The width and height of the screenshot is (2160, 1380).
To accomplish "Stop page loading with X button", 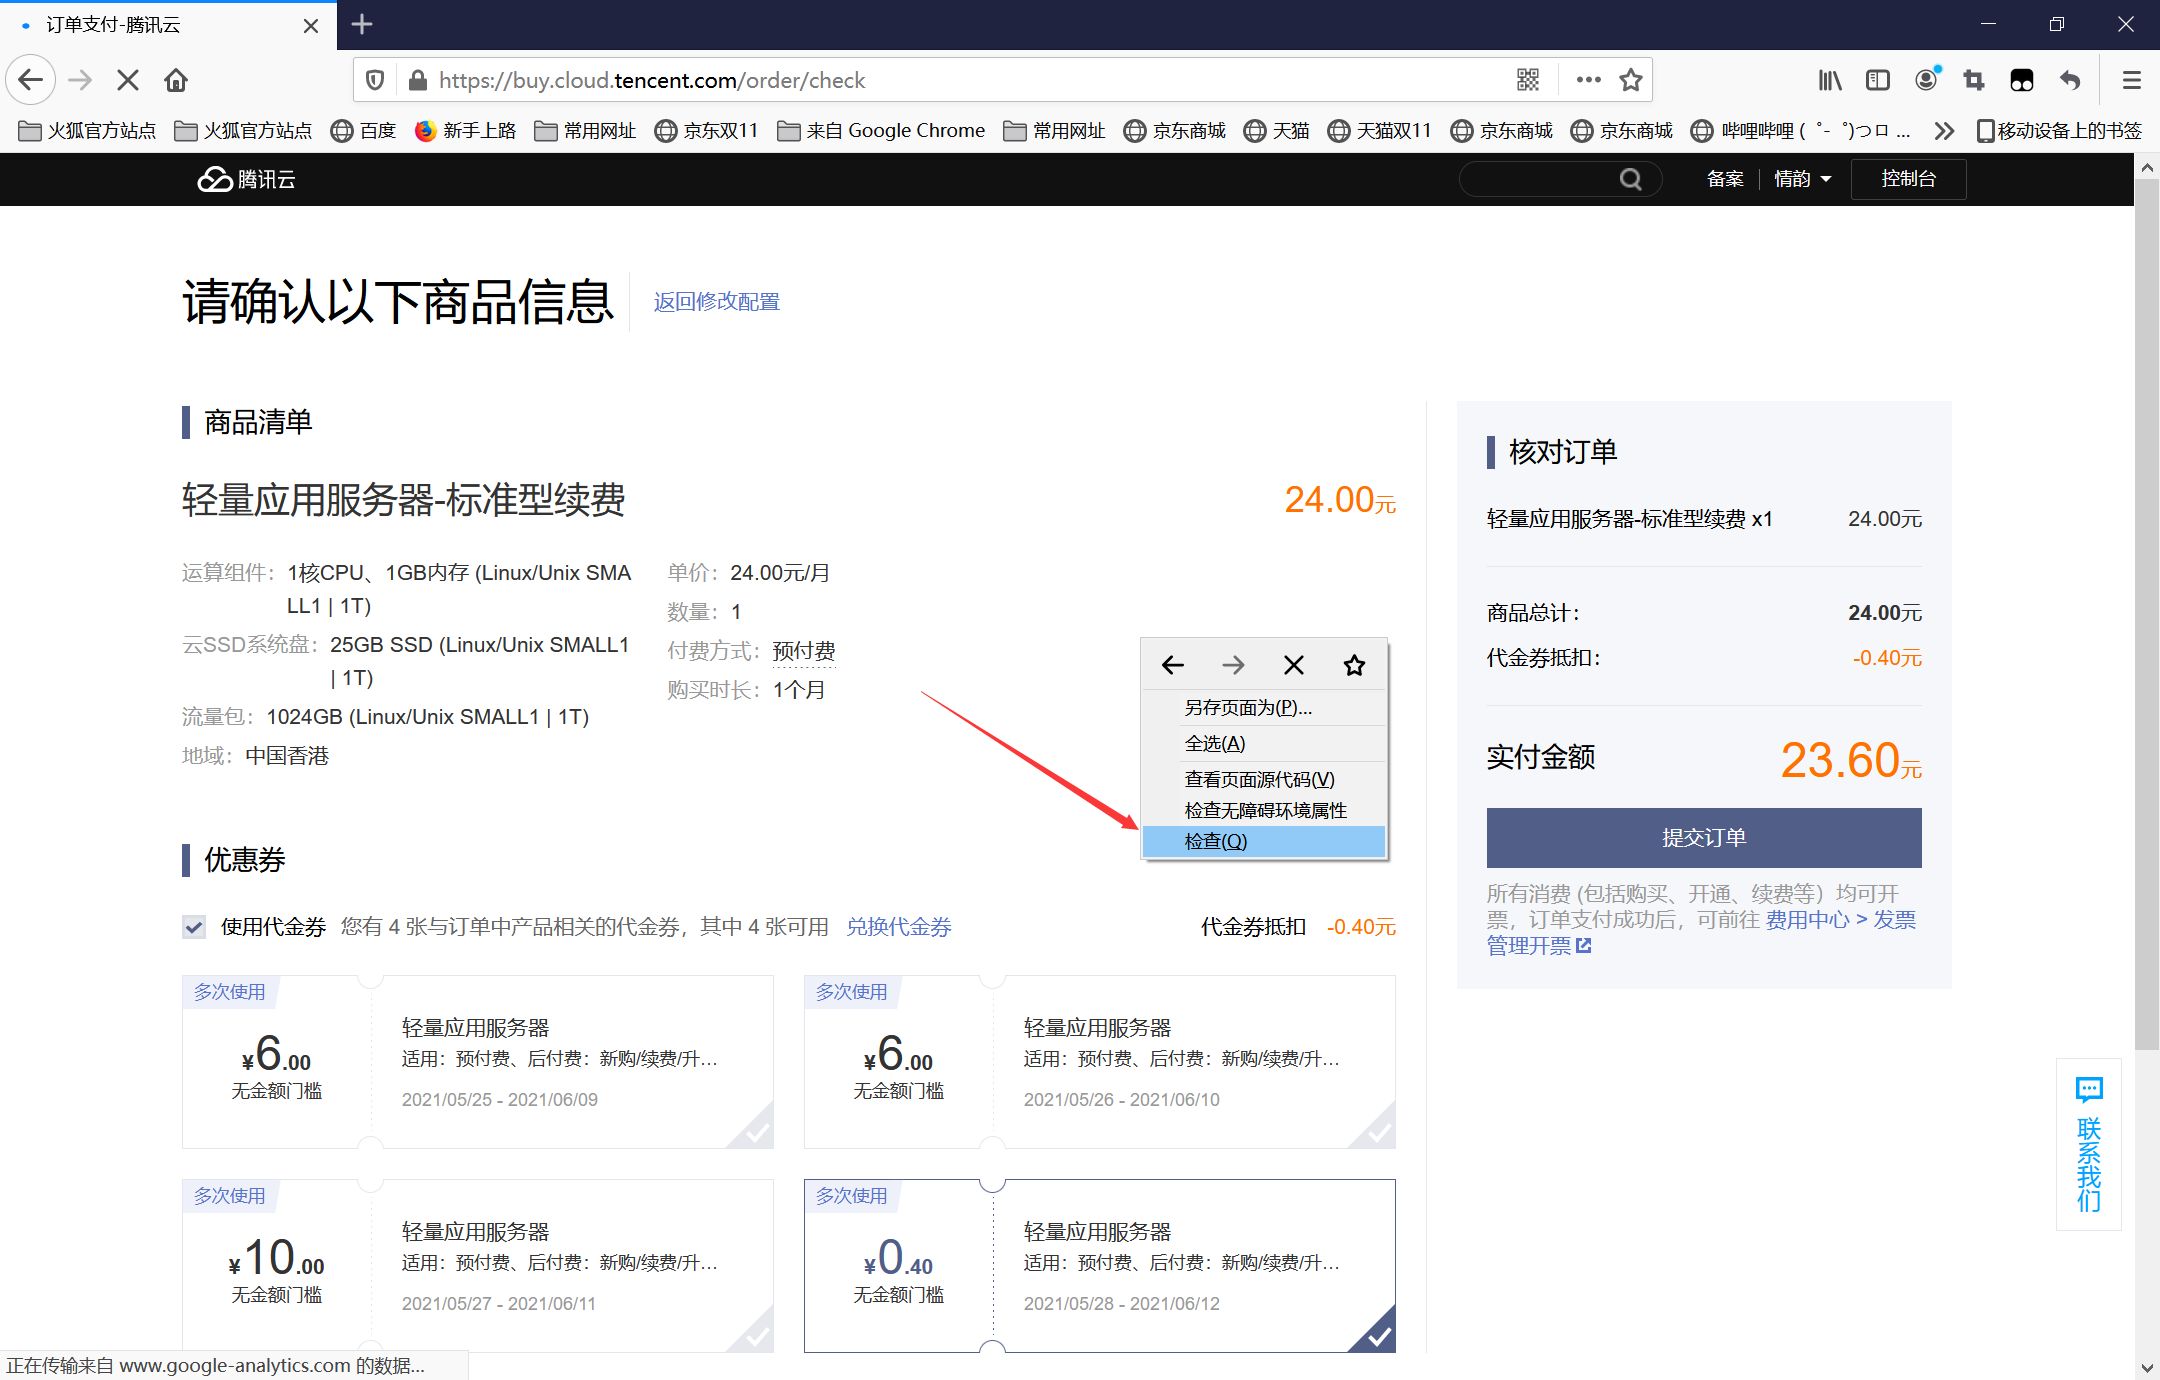I will pos(127,80).
